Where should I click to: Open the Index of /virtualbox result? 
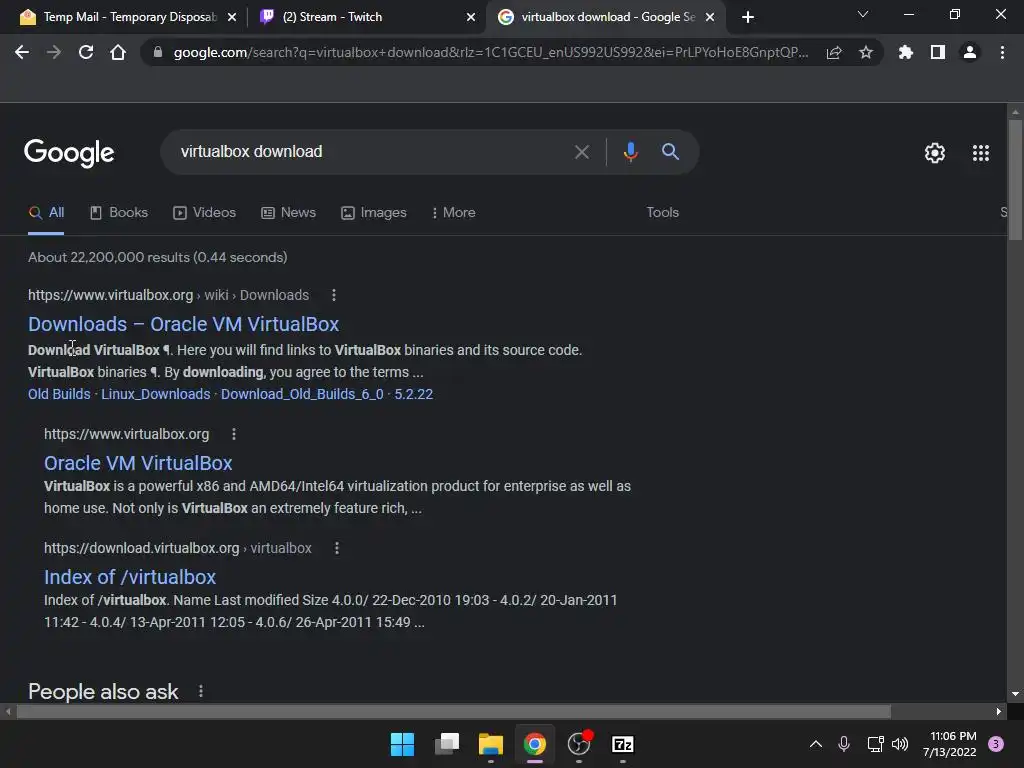pyautogui.click(x=130, y=577)
